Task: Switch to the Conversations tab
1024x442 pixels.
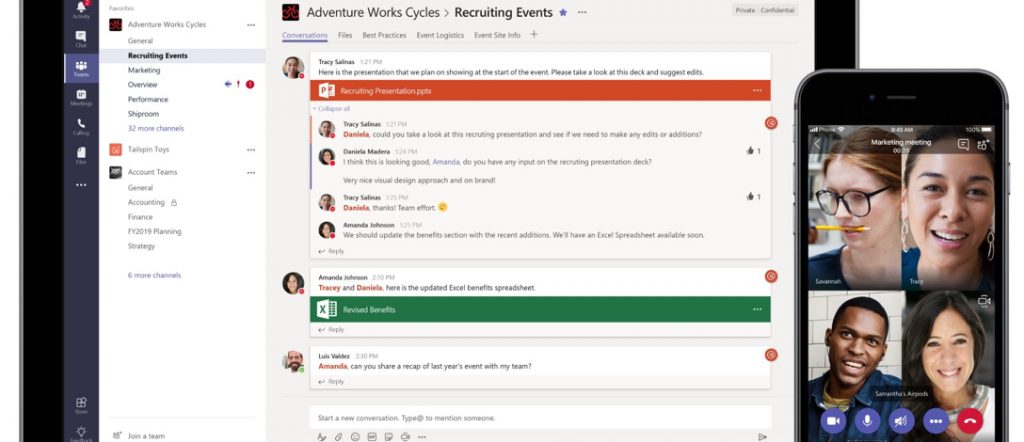Action: [x=304, y=35]
